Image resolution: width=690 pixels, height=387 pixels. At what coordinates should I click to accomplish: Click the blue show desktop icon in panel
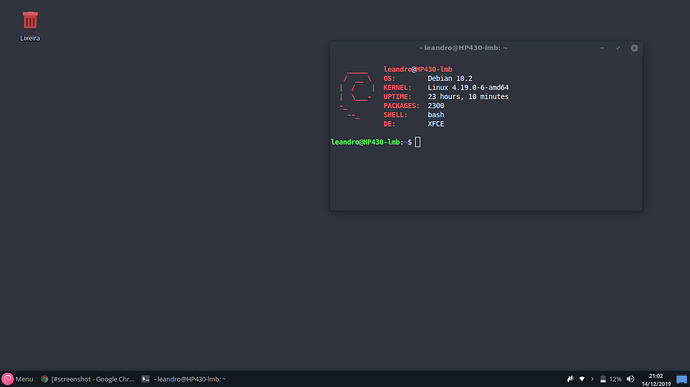click(x=682, y=379)
